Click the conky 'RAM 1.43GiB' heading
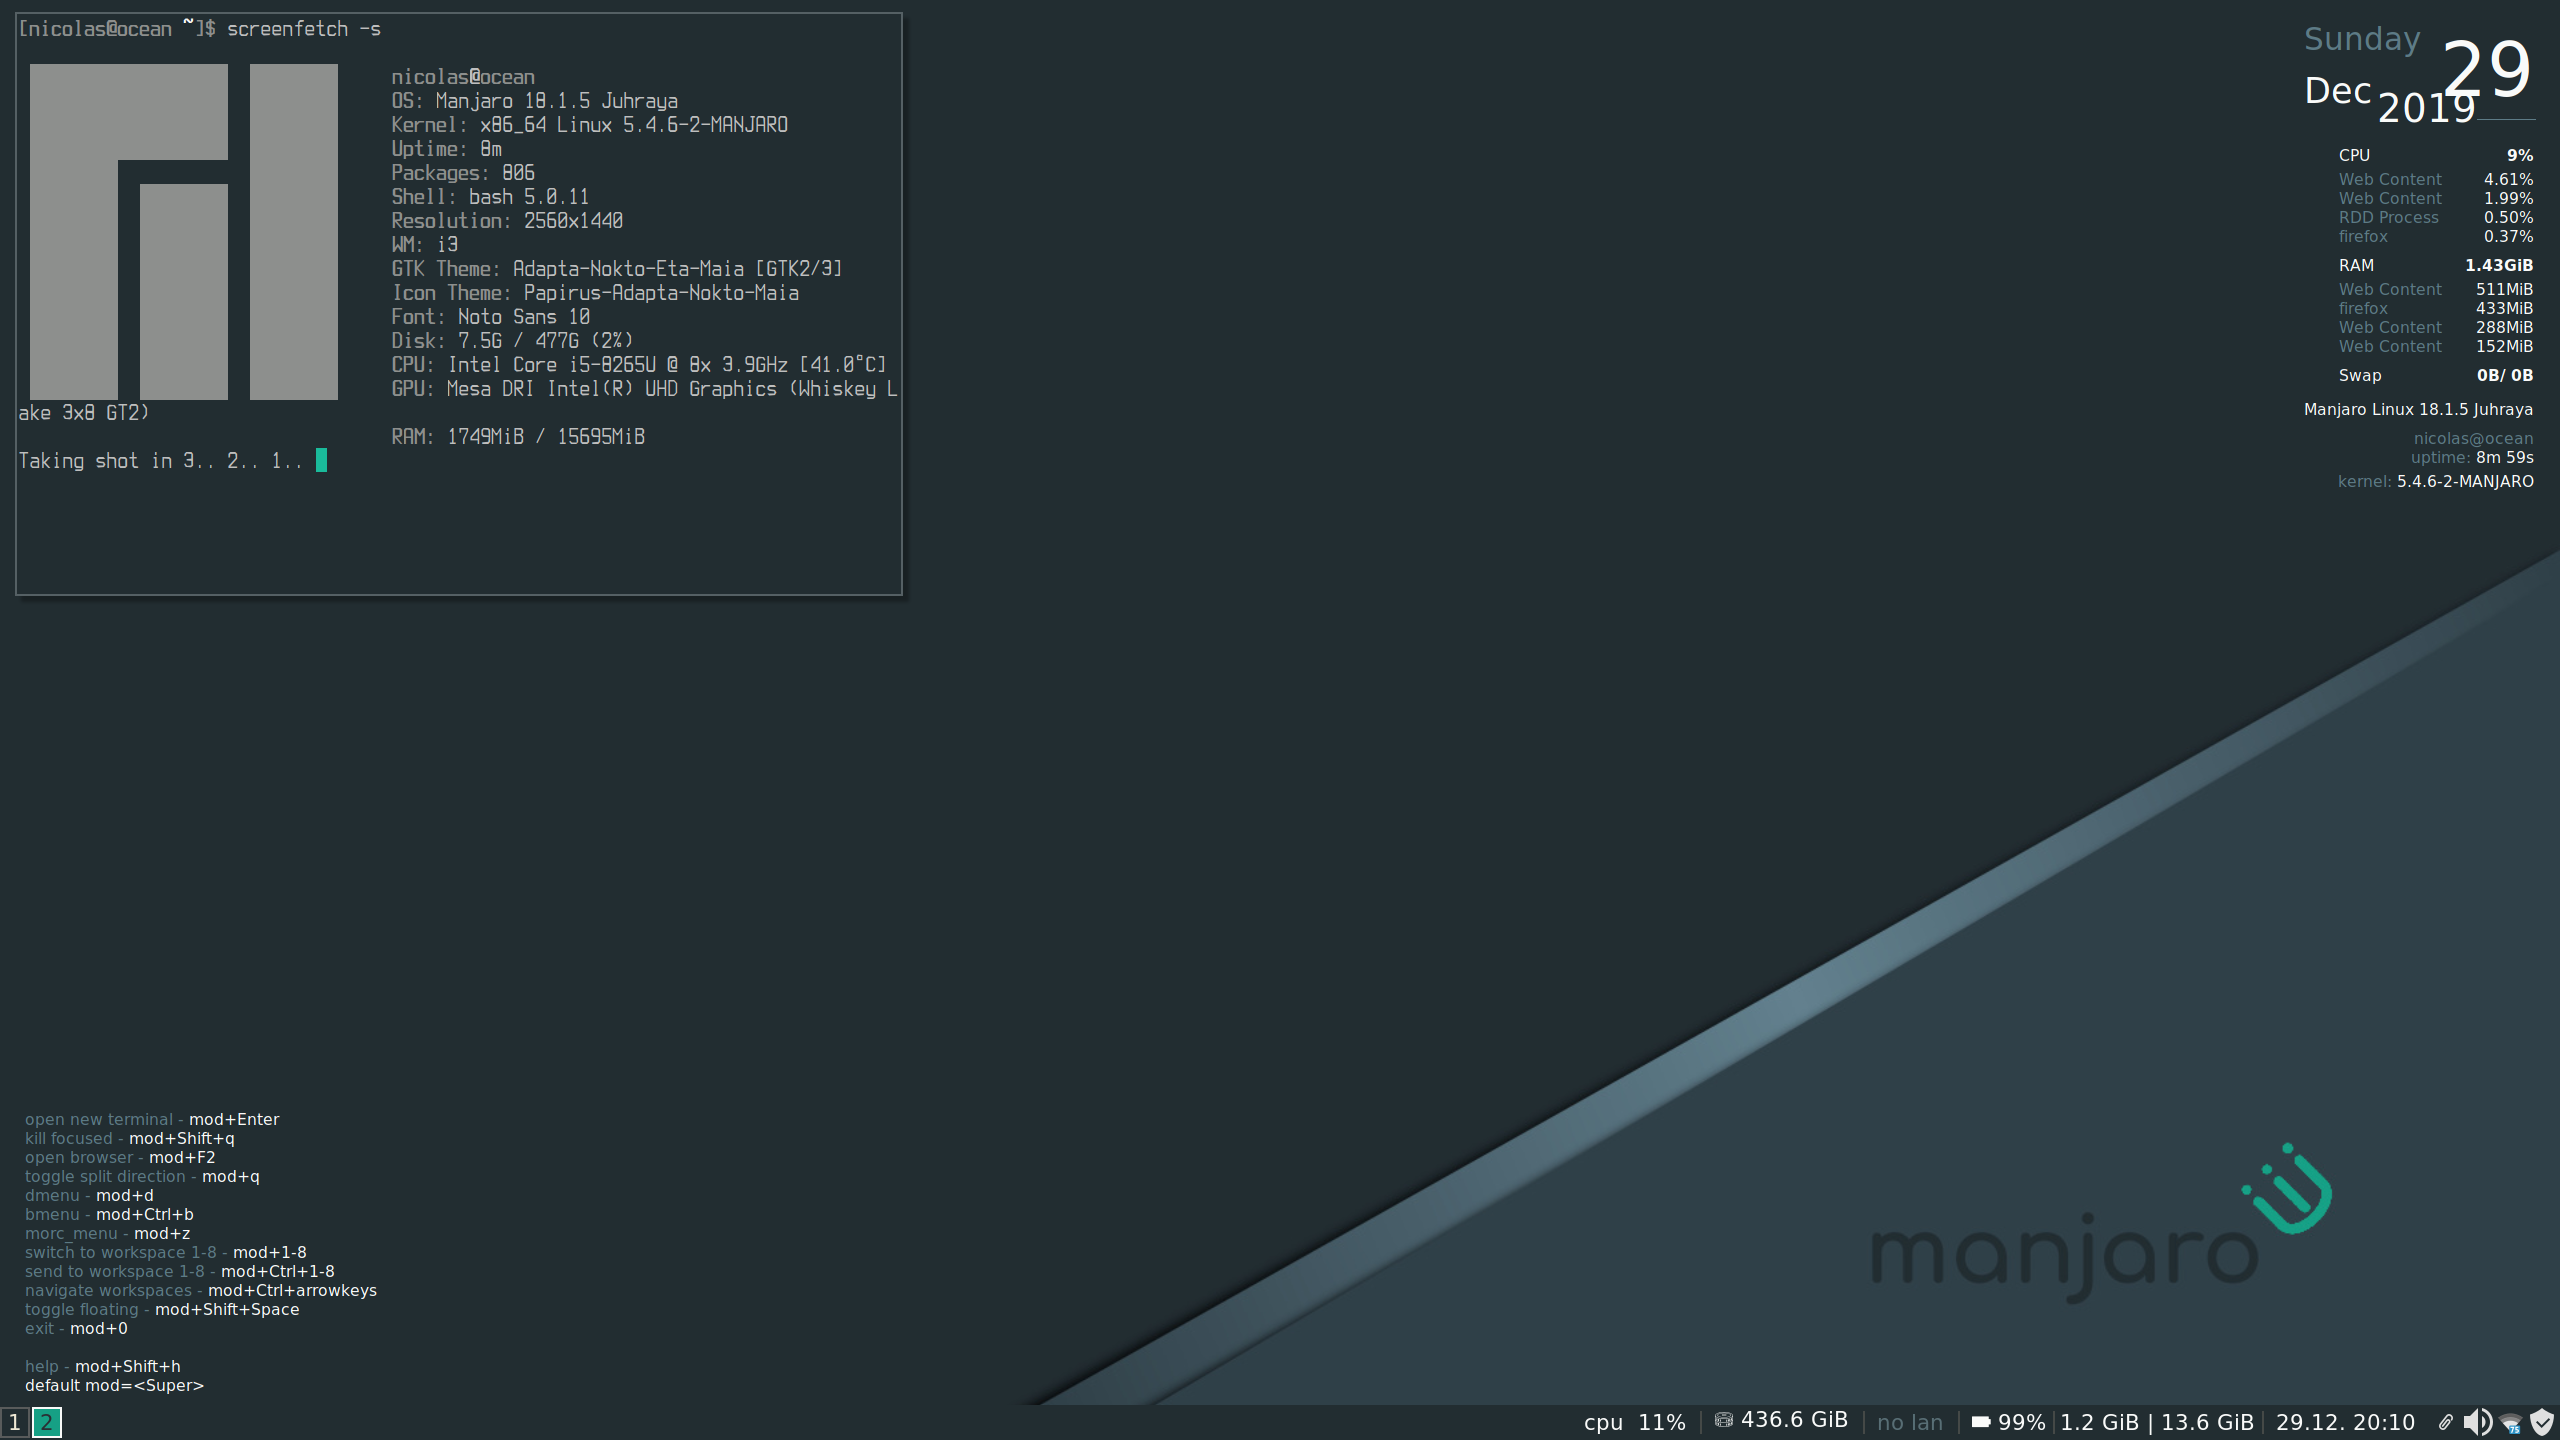 coord(2436,265)
